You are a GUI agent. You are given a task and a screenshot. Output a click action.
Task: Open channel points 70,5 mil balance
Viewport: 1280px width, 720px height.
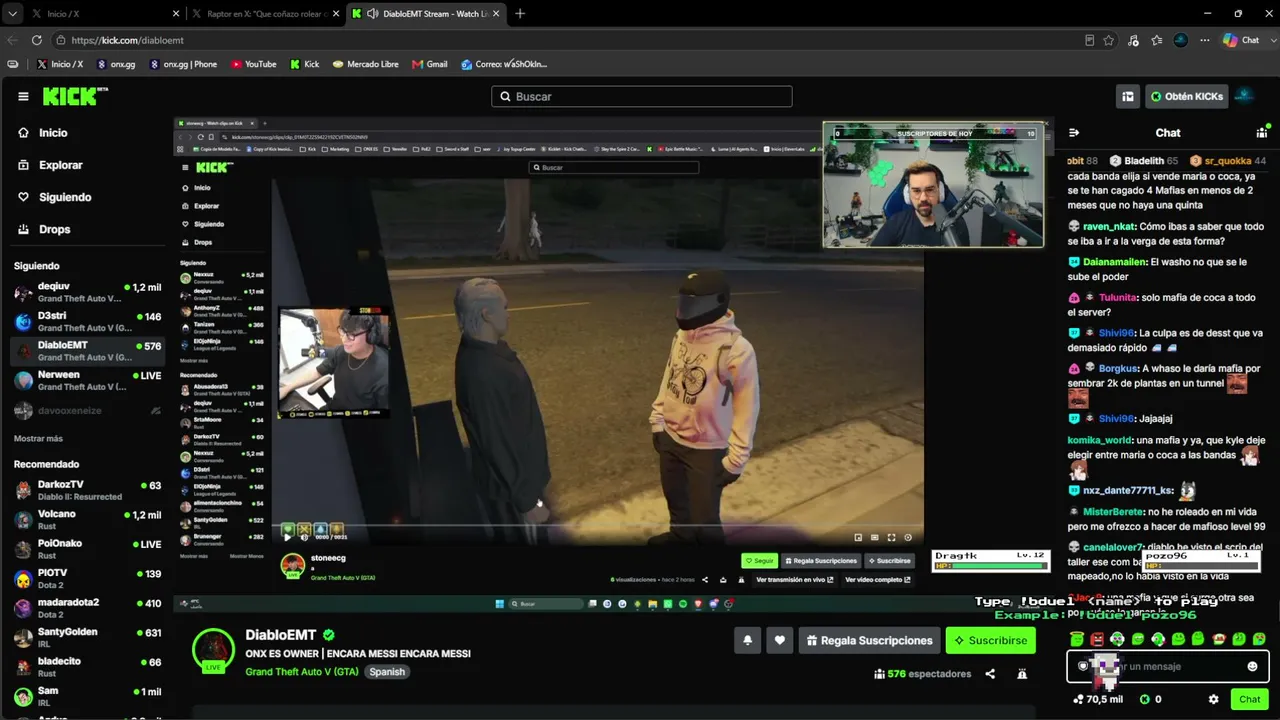pyautogui.click(x=1099, y=699)
